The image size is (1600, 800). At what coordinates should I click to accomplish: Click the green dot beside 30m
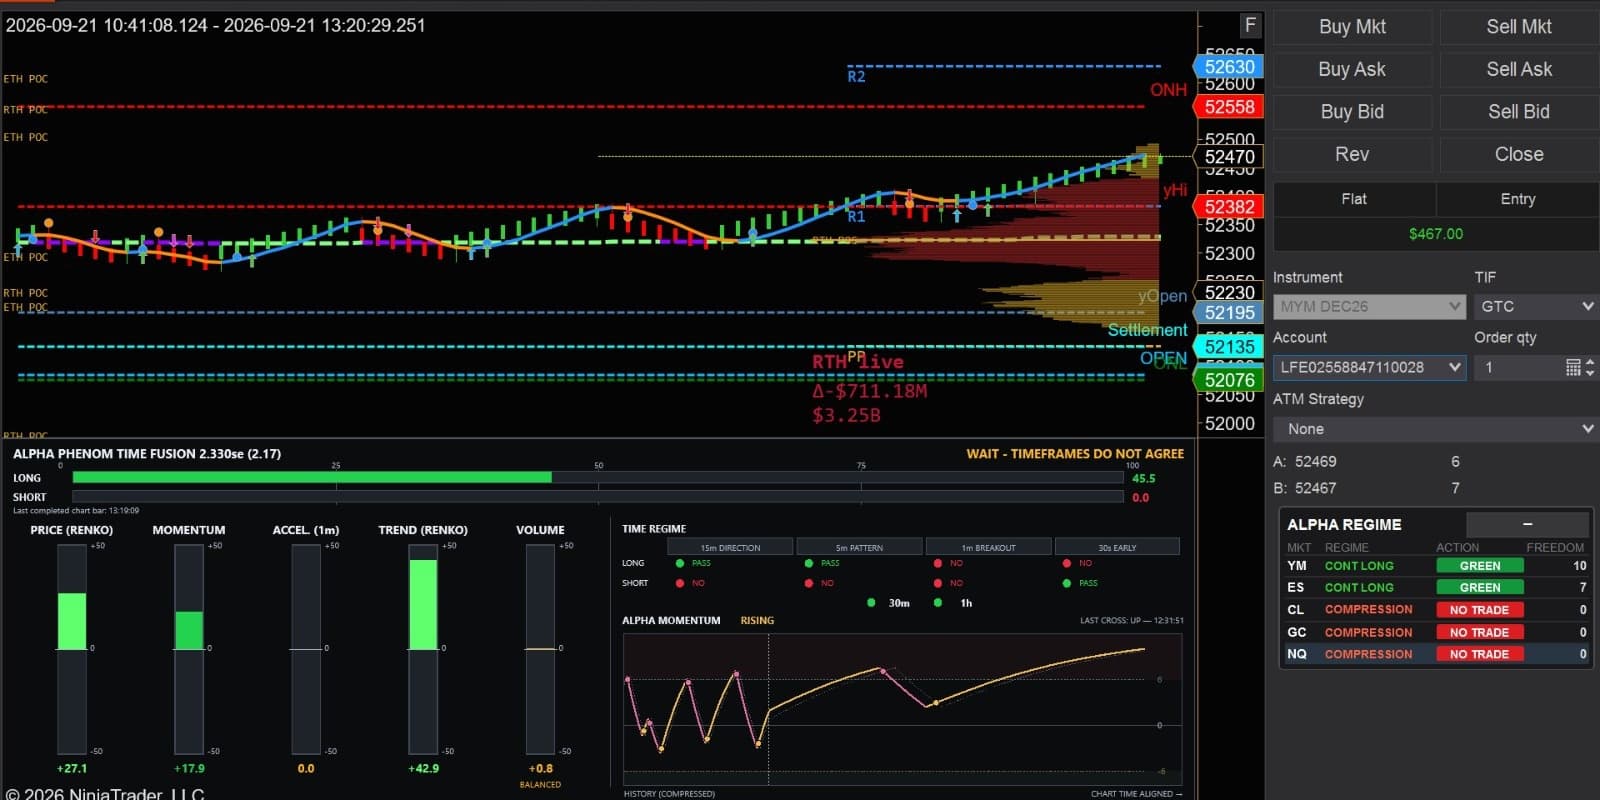point(871,603)
